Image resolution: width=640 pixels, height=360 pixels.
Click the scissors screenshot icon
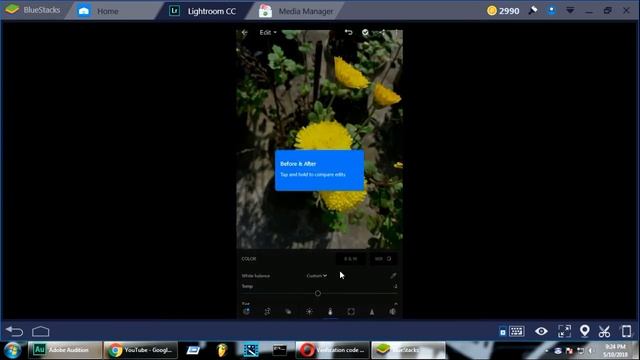click(x=604, y=331)
